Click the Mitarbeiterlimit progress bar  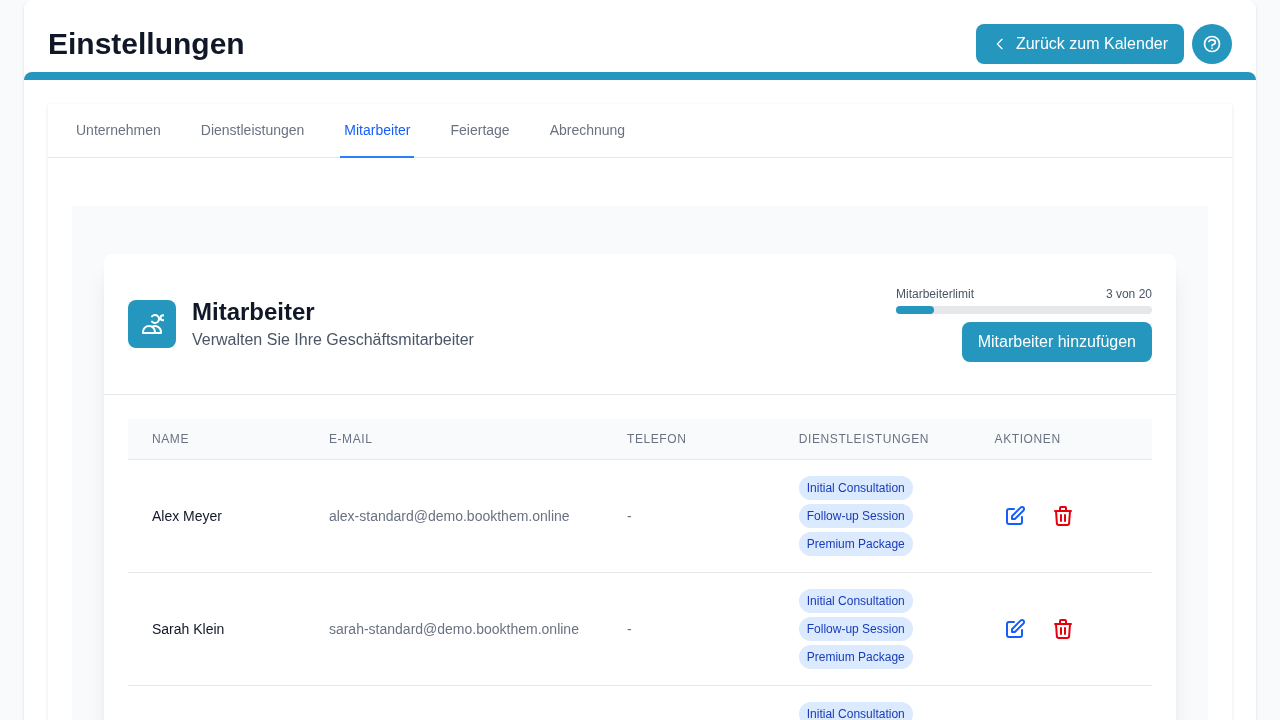pyautogui.click(x=1023, y=310)
